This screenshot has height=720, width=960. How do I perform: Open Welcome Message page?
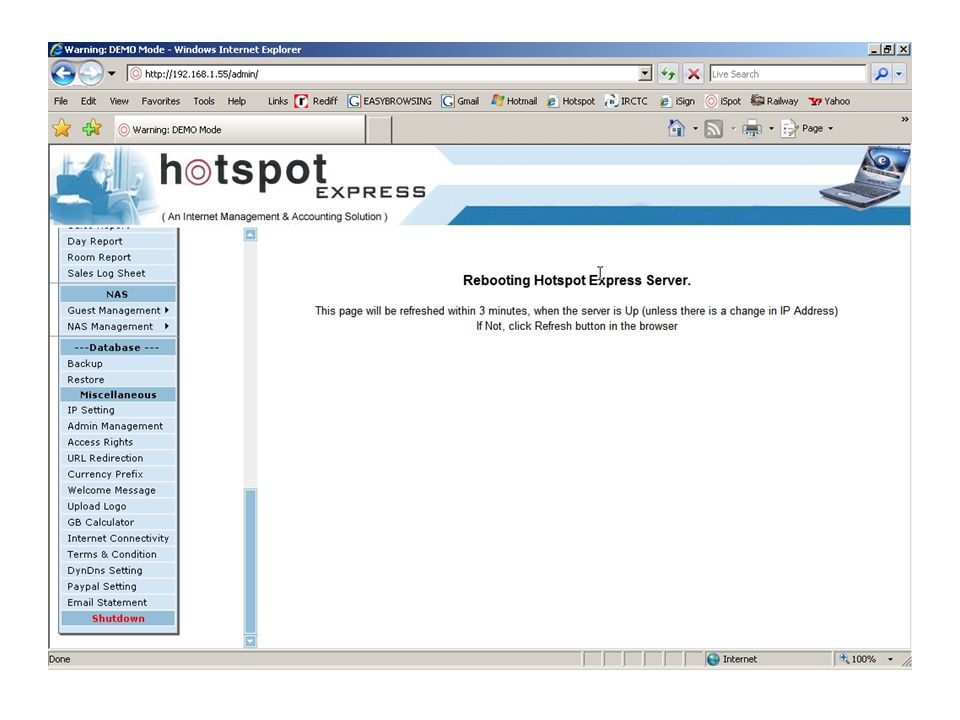click(118, 490)
